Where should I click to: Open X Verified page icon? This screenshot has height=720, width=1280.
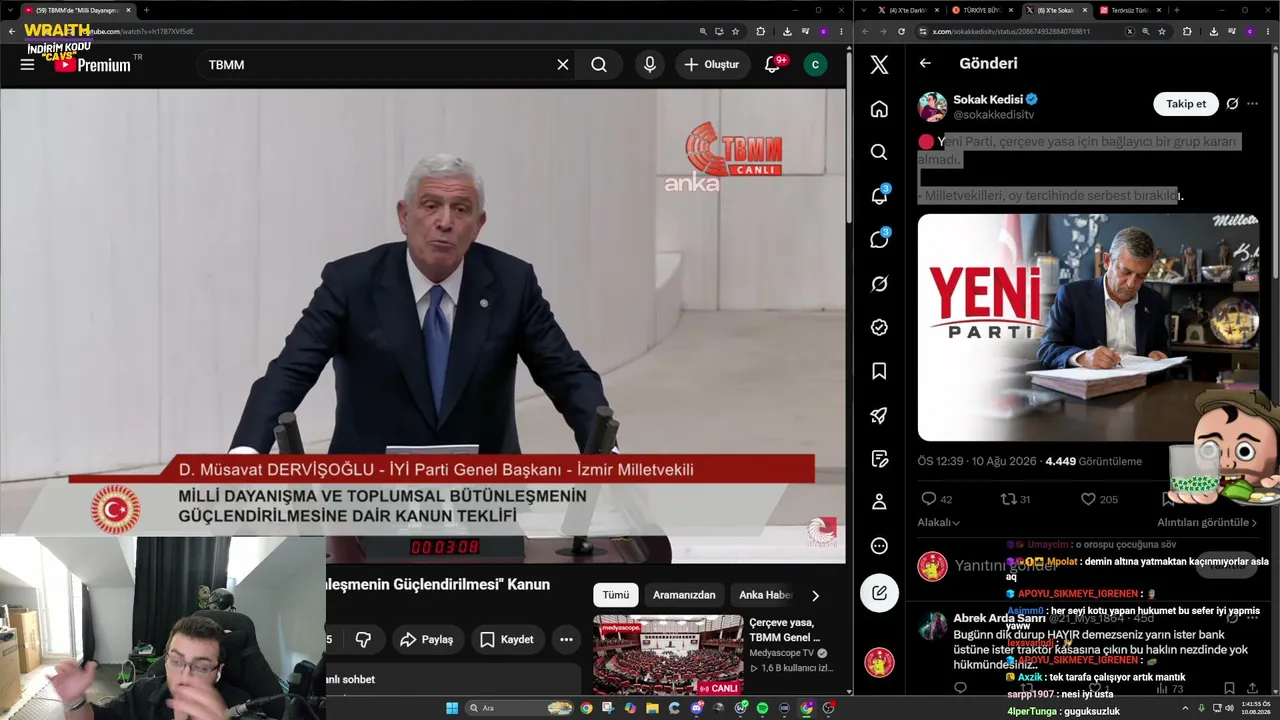pyautogui.click(x=879, y=327)
